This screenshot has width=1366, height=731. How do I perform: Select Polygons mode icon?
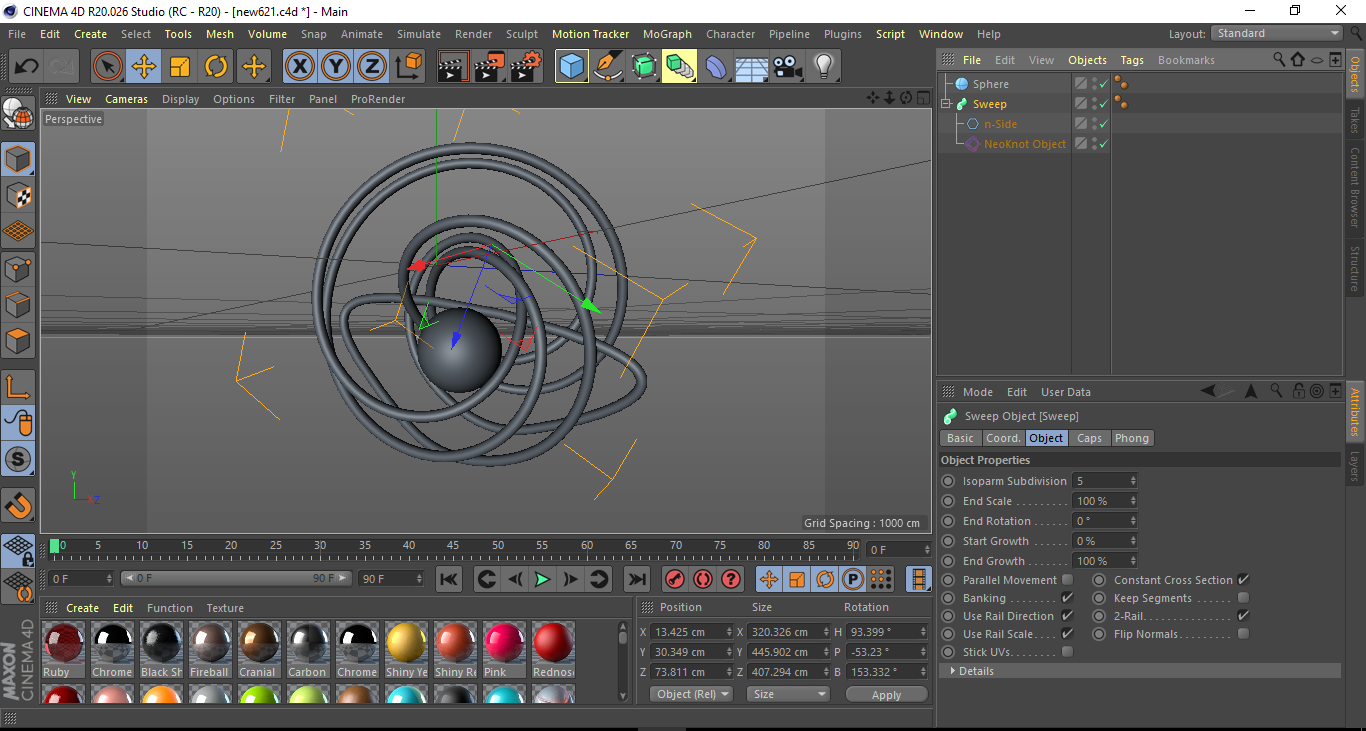pos(18,340)
